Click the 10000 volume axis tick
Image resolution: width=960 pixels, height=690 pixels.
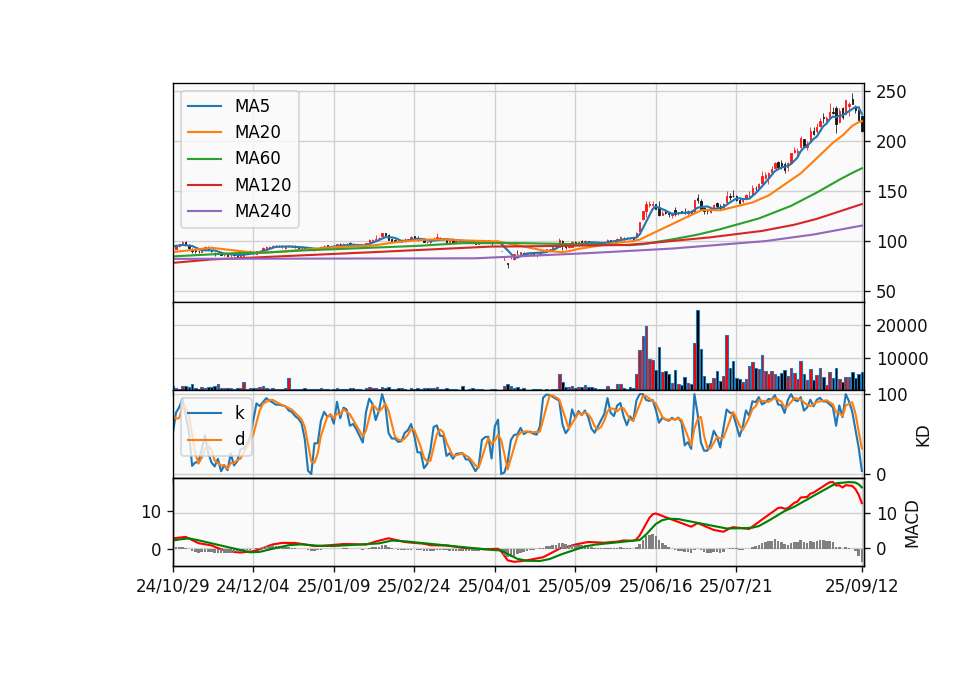(901, 359)
